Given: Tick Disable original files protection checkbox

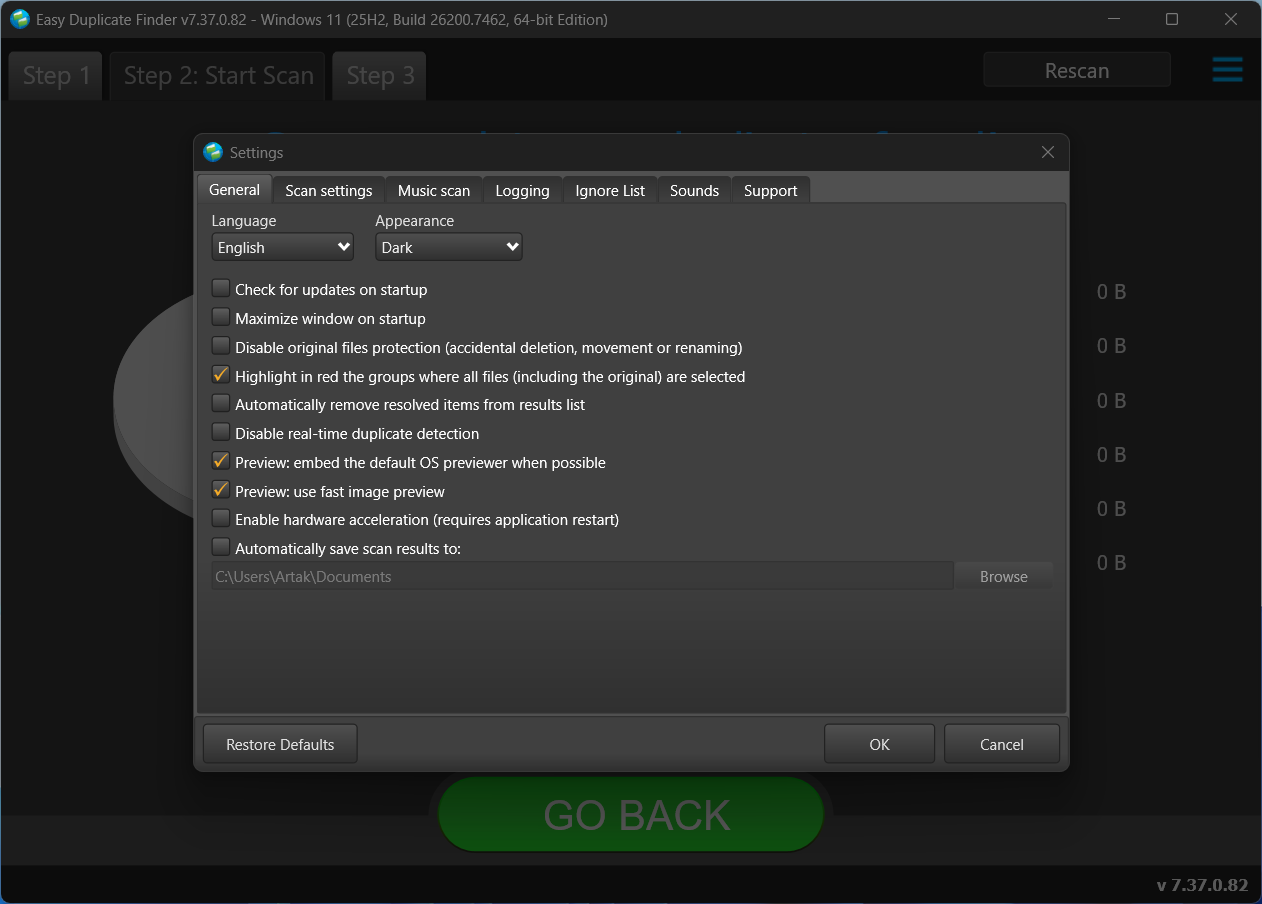Looking at the screenshot, I should [221, 347].
